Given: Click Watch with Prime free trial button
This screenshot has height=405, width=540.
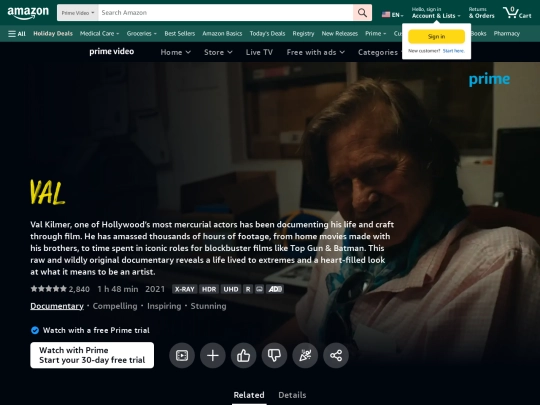Looking at the screenshot, I should pyautogui.click(x=92, y=355).
